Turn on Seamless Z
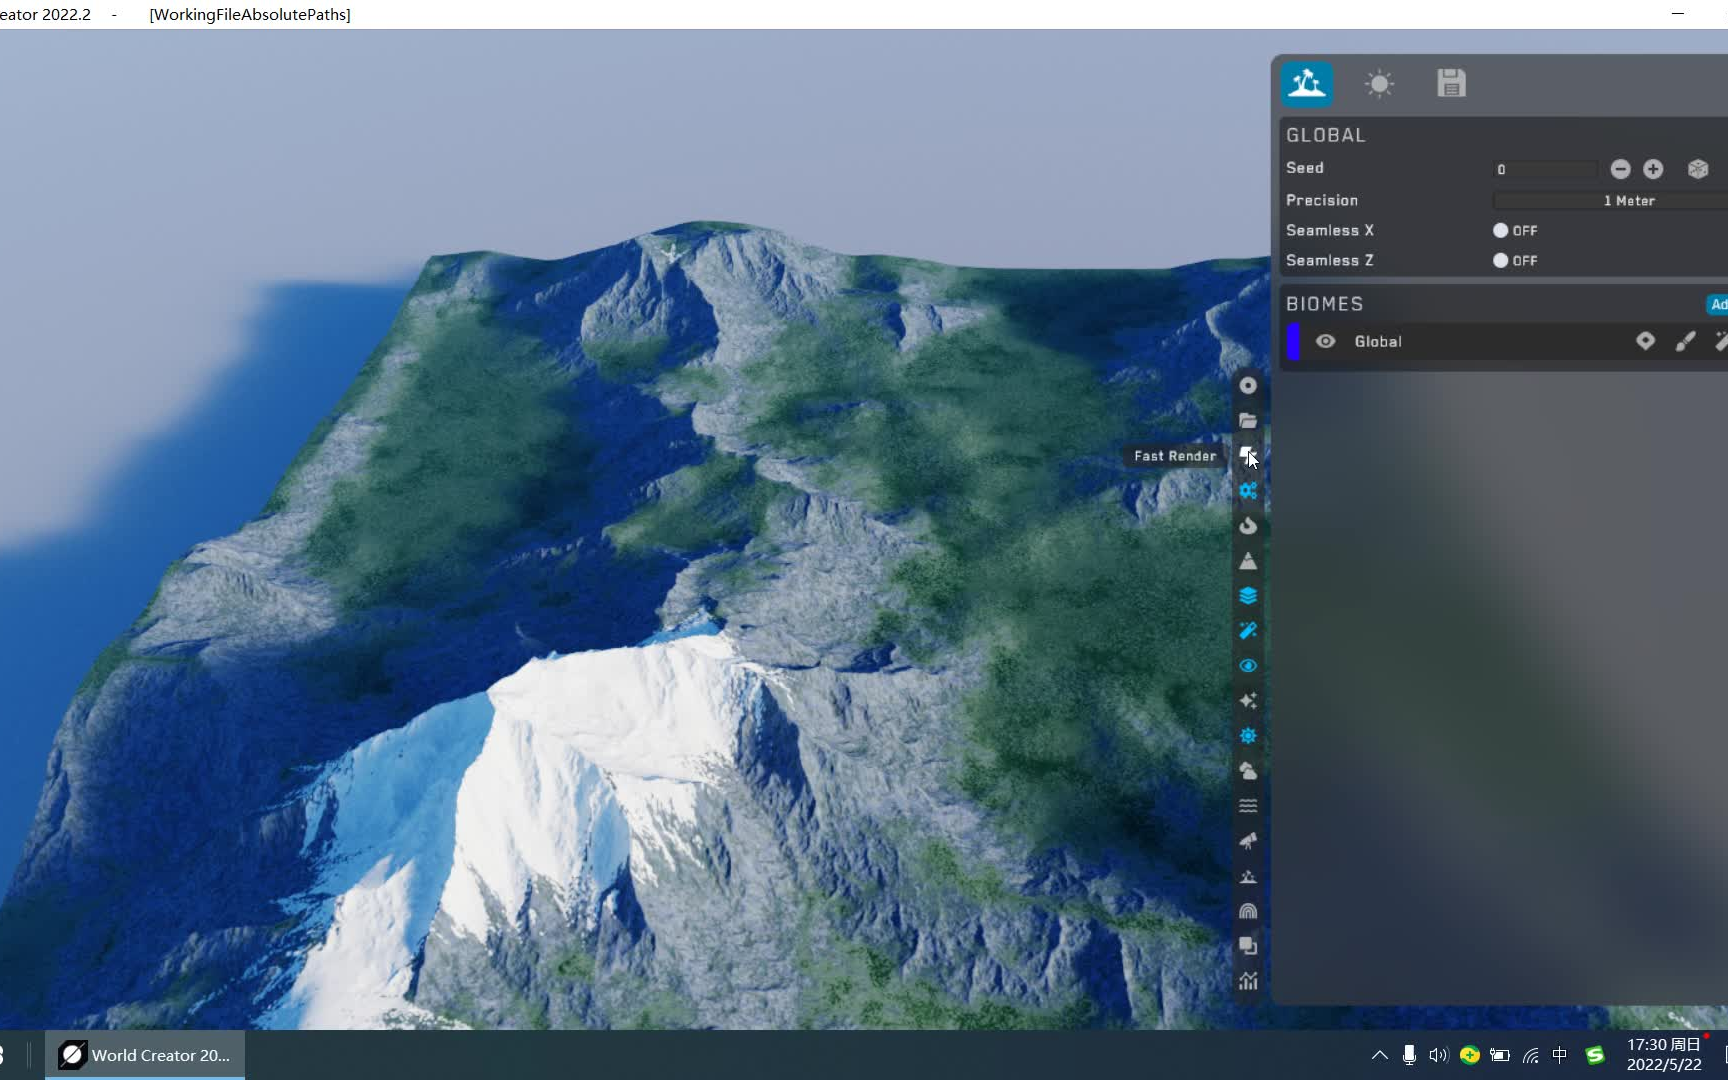 tap(1499, 260)
